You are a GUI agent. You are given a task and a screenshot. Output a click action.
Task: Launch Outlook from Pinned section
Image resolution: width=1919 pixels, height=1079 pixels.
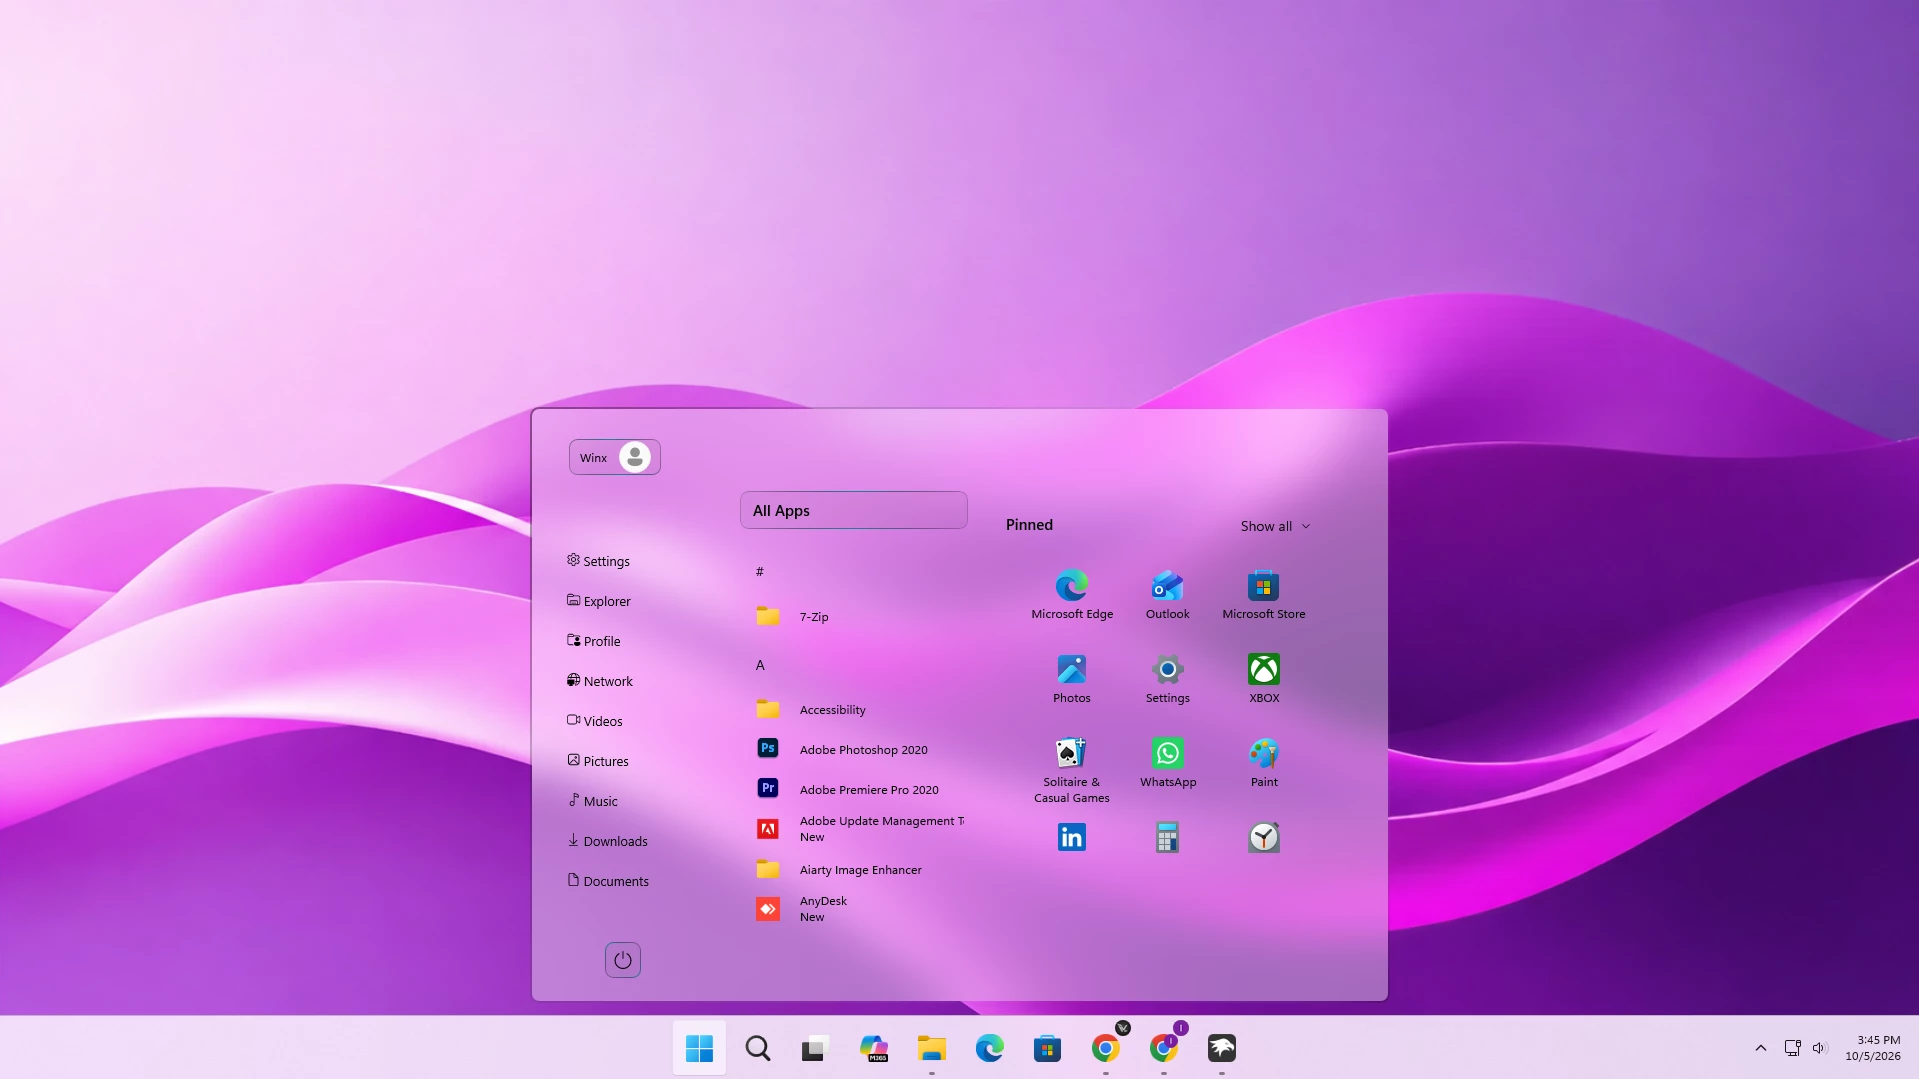tap(1167, 594)
